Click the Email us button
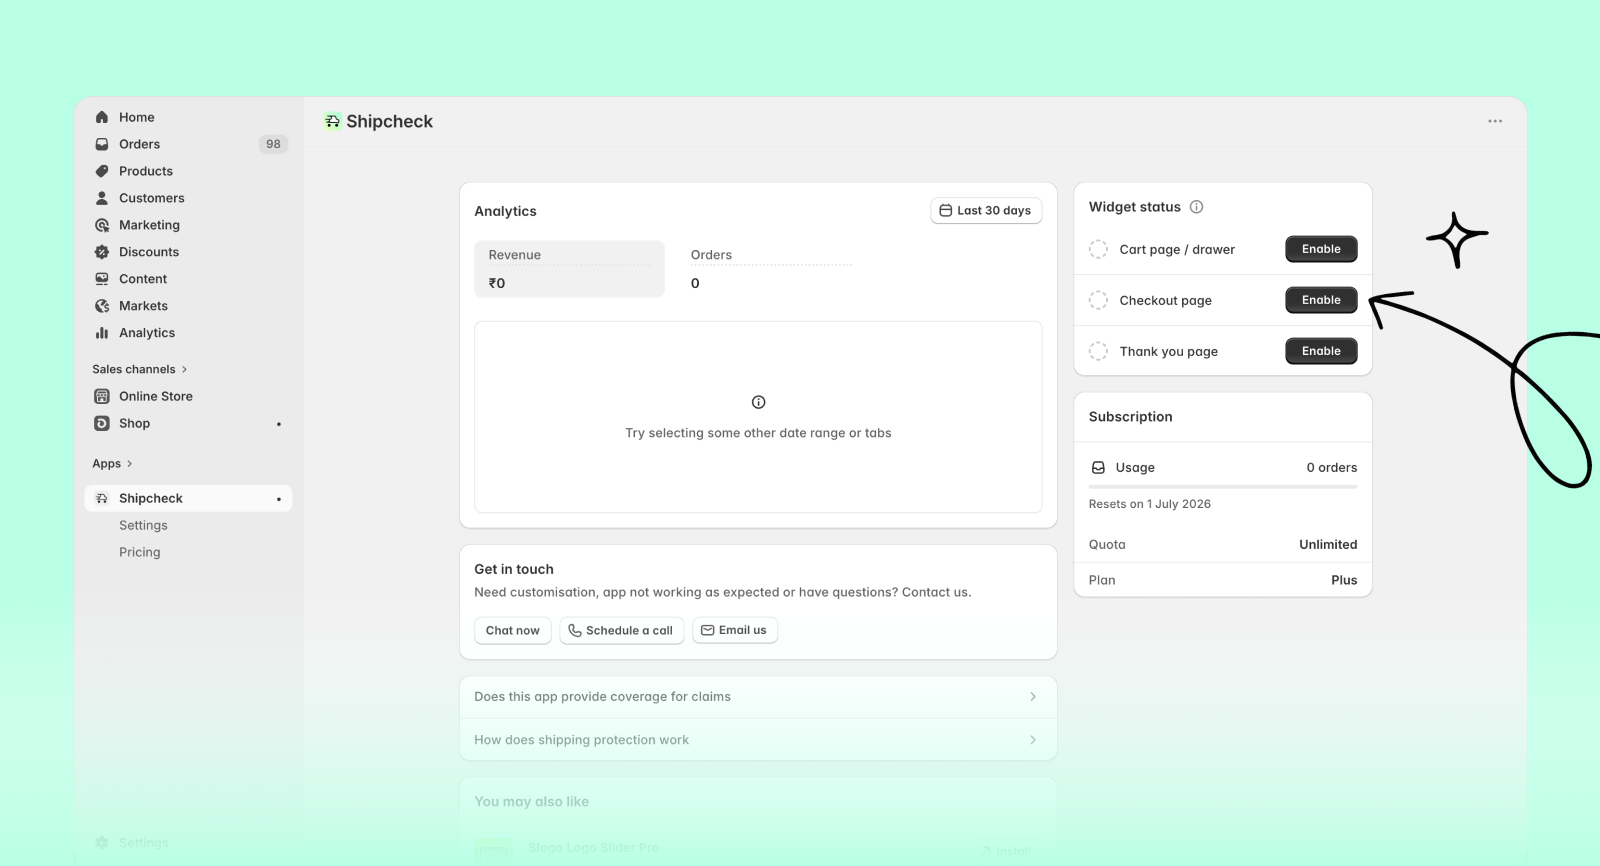This screenshot has height=866, width=1600. 735,630
